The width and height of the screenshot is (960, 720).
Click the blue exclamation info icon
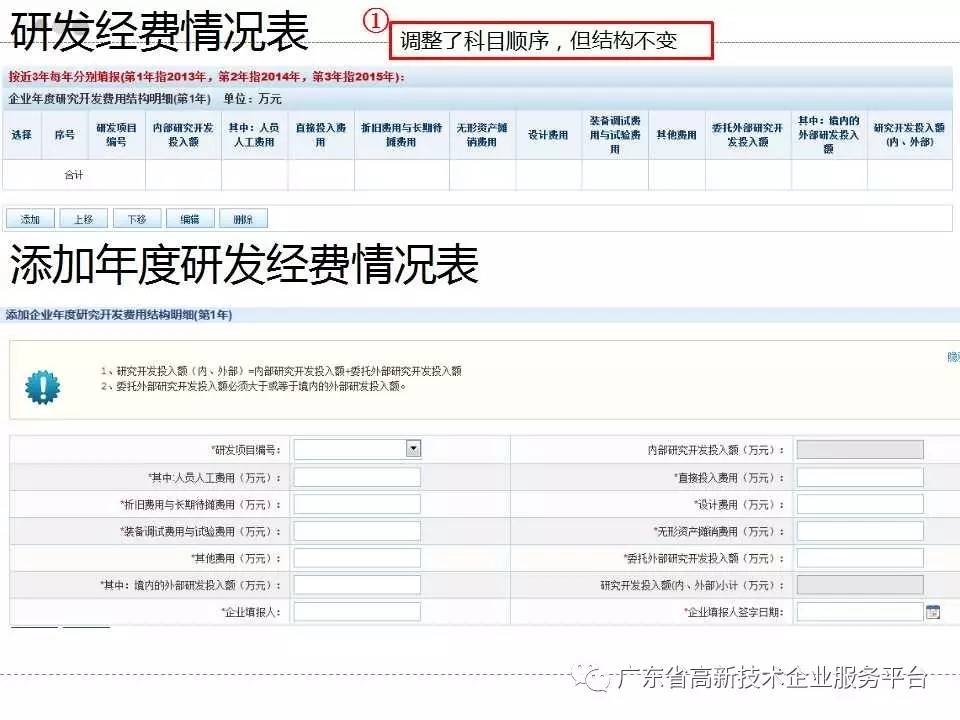(x=42, y=386)
